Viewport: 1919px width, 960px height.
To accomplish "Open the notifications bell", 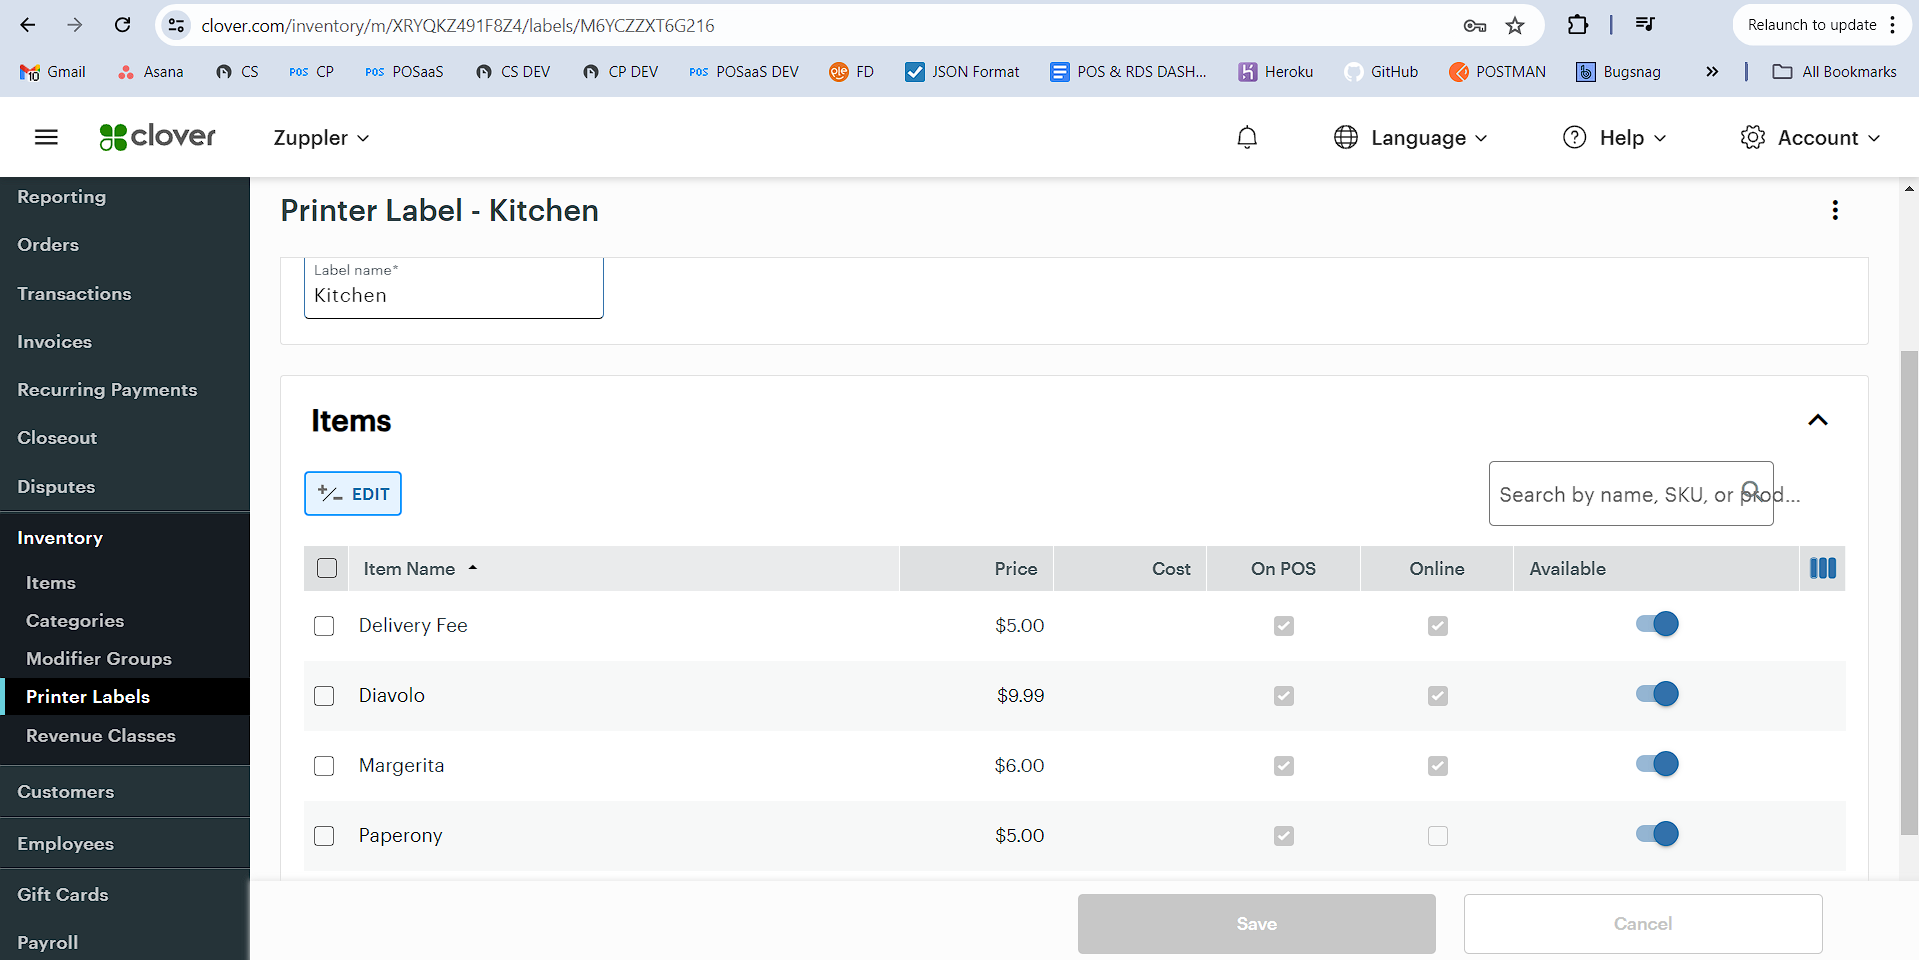I will [x=1247, y=137].
